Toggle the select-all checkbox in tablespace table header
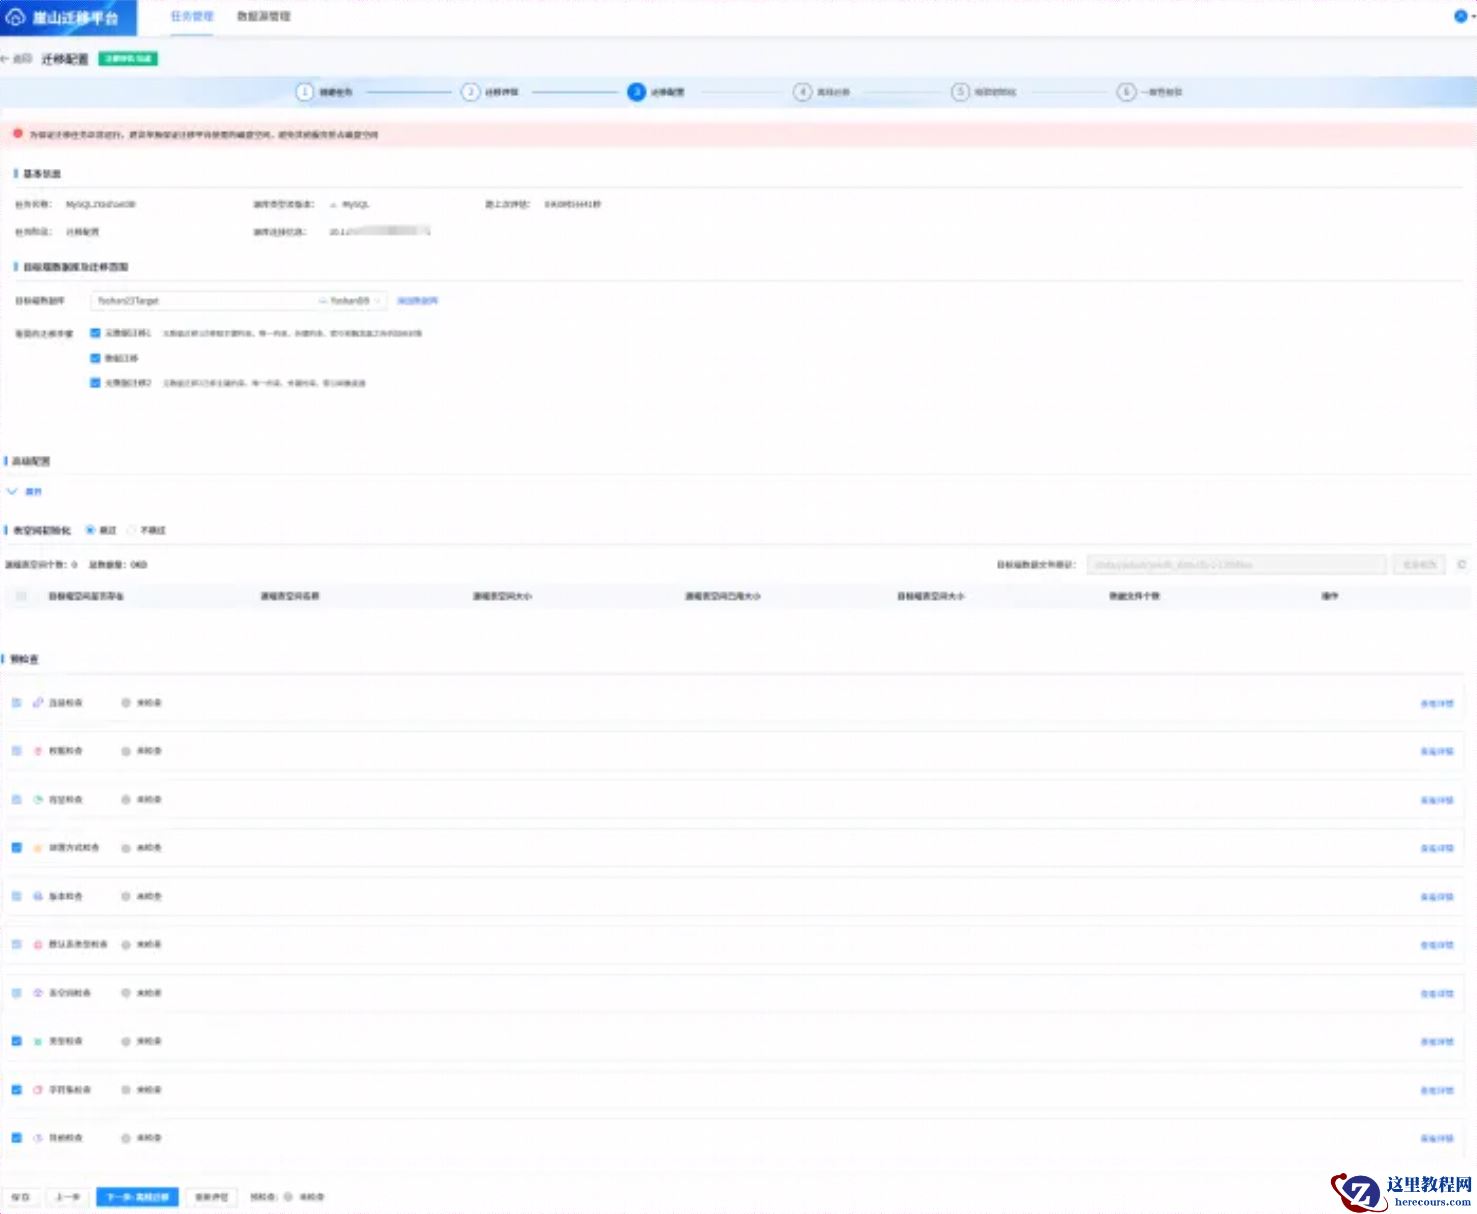1477x1214 pixels. tap(21, 596)
